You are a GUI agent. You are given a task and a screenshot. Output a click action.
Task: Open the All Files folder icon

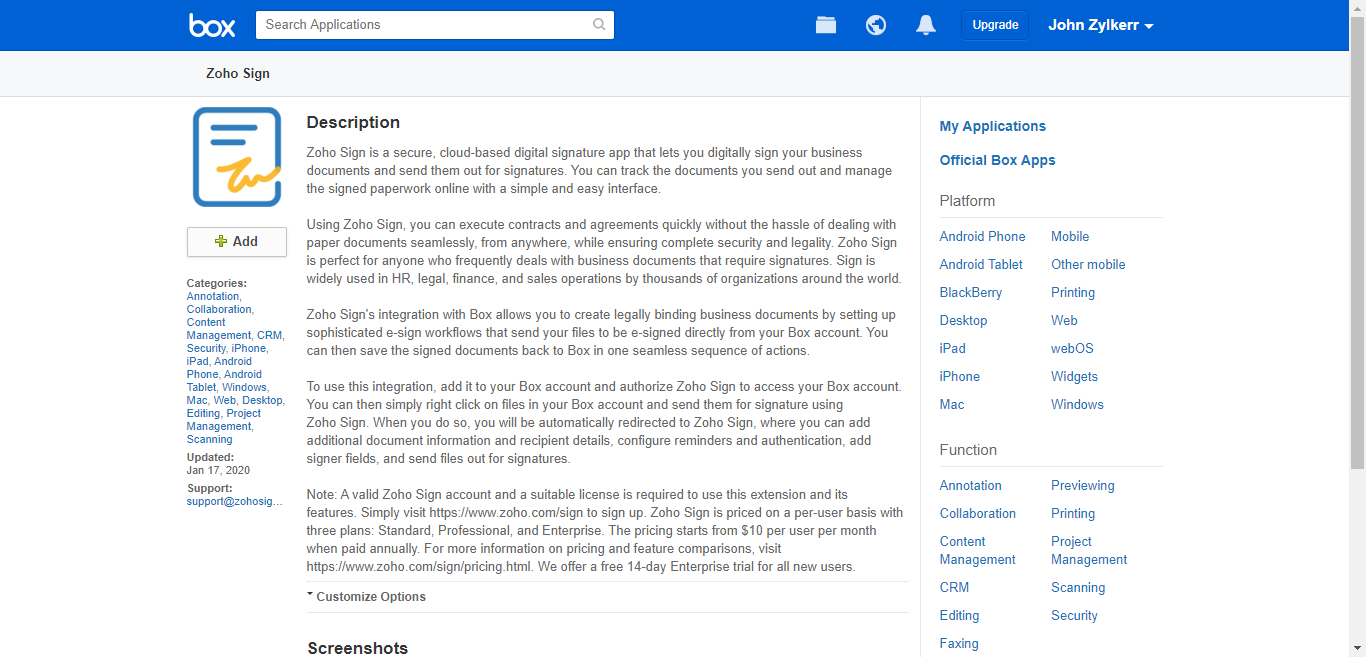pos(826,25)
